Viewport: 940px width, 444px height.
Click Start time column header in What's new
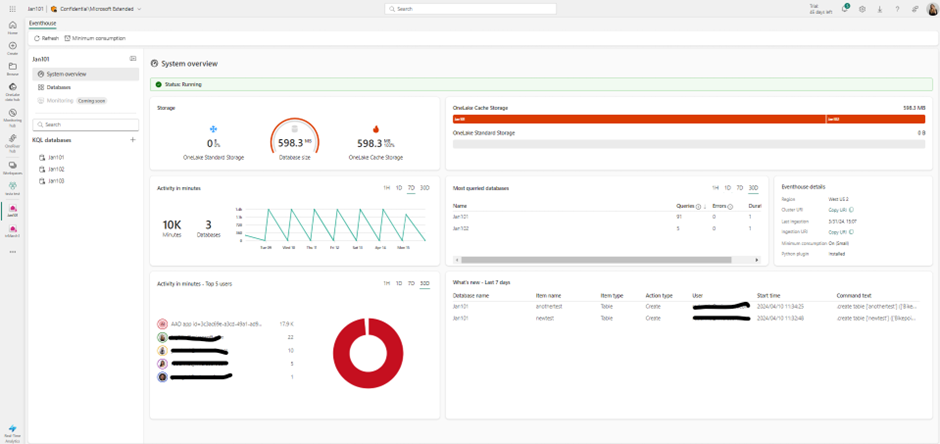(x=768, y=296)
